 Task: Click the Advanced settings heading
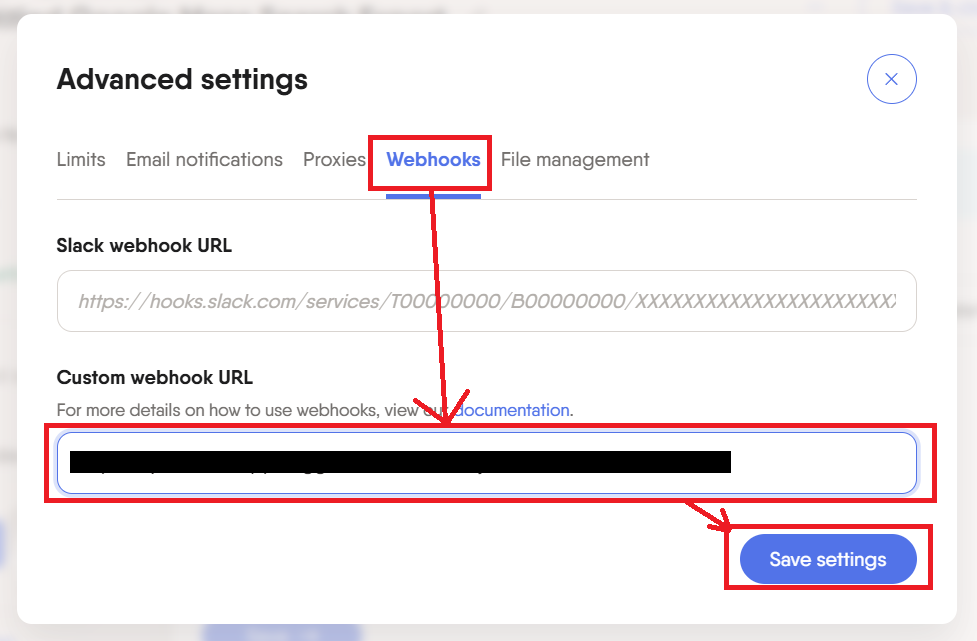(182, 79)
